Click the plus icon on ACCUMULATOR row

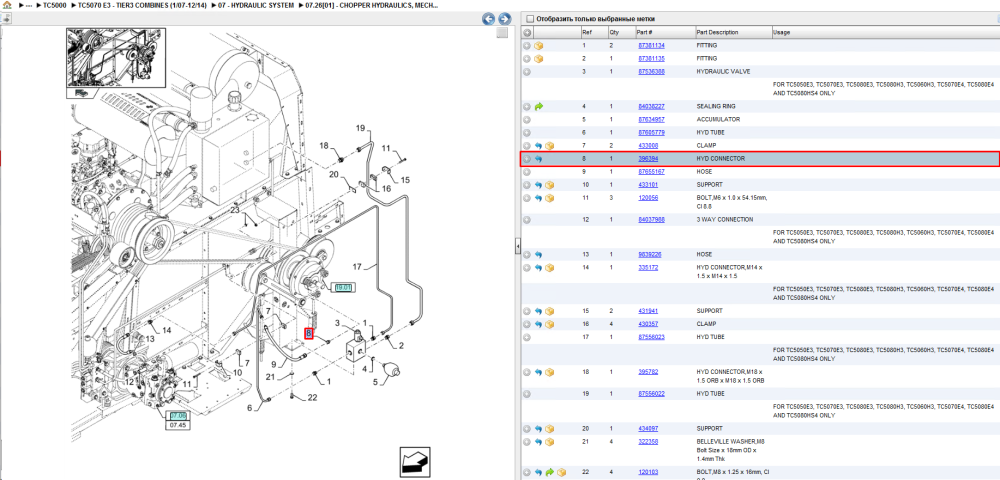[527, 119]
